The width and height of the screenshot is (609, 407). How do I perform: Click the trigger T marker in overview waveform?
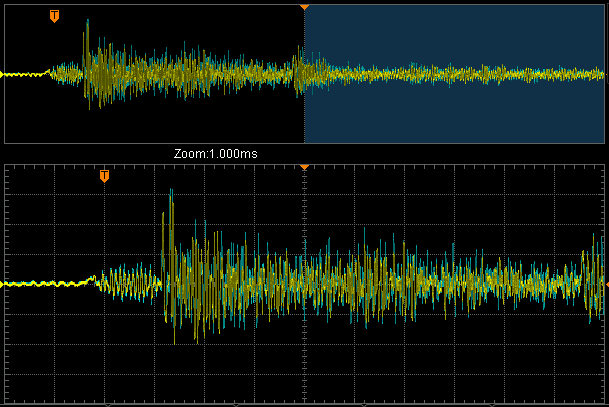(54, 16)
